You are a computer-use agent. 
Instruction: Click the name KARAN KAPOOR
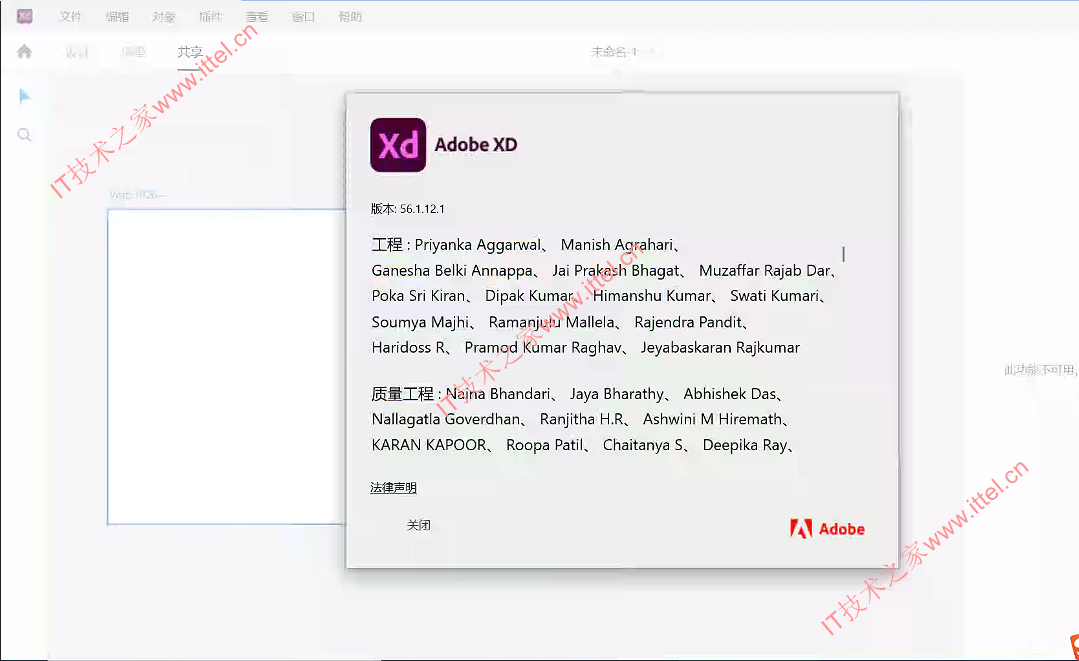tap(429, 445)
